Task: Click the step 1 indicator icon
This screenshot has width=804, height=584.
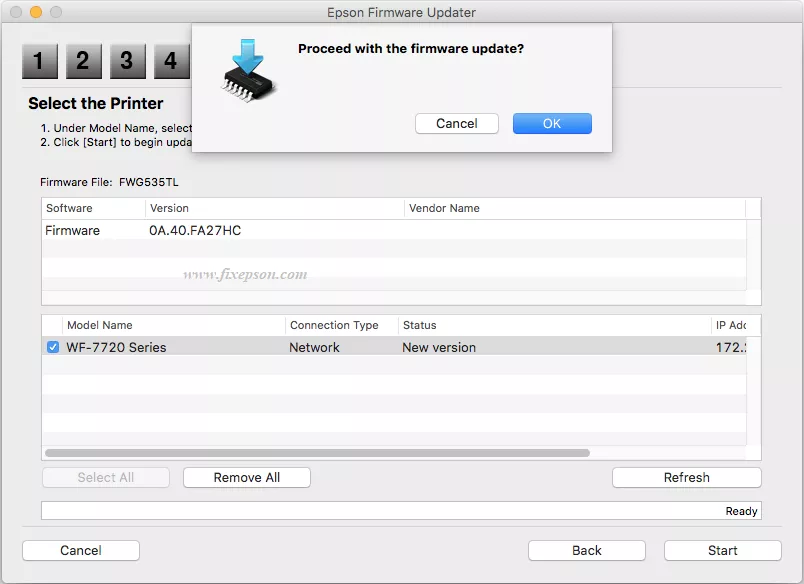Action: 38,62
